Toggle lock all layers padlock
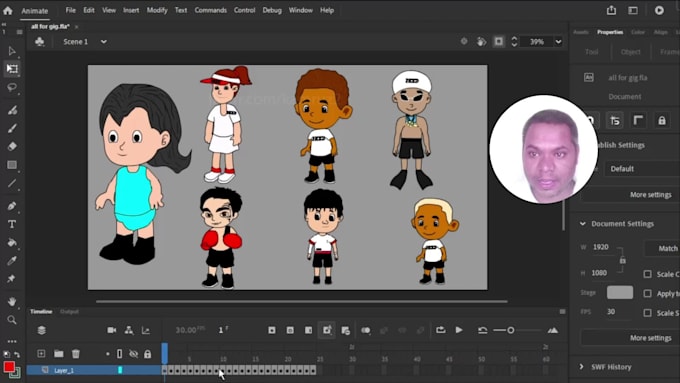 tap(147, 354)
